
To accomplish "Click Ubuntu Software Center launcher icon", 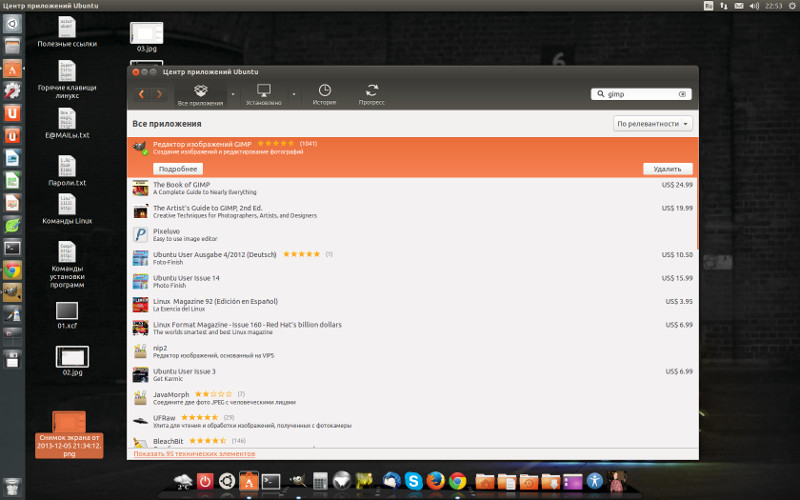I will (x=12, y=68).
